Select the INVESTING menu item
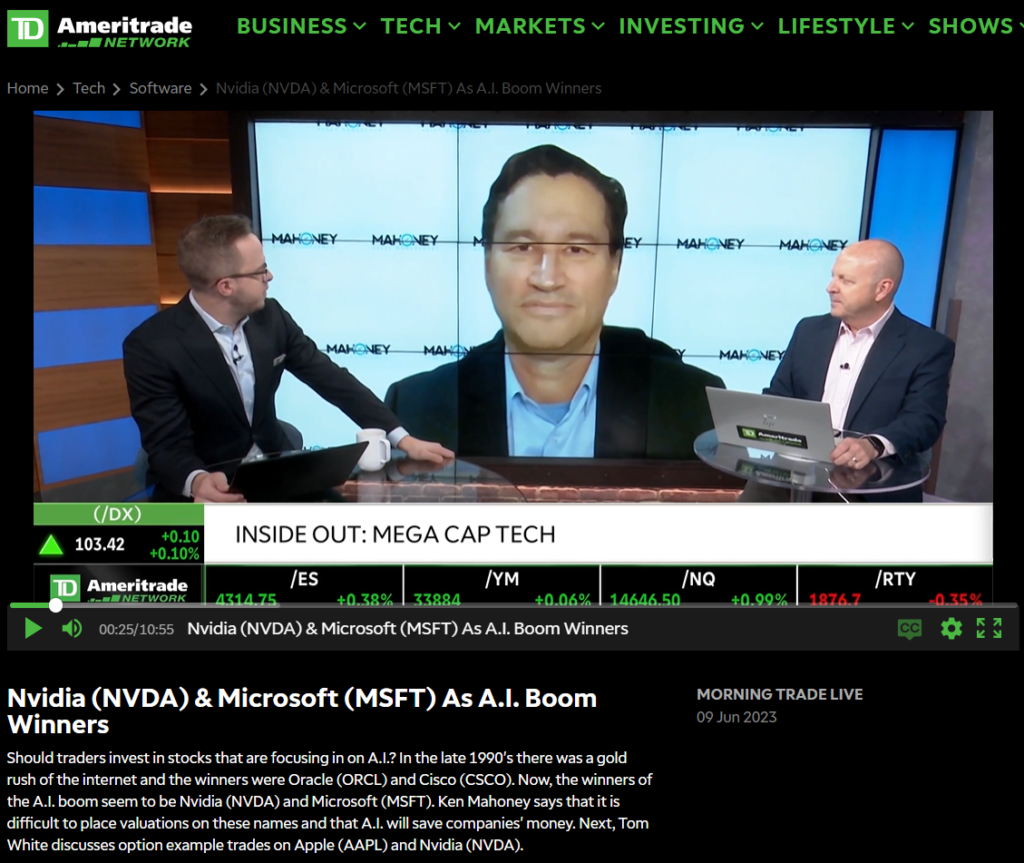This screenshot has width=1024, height=863. tap(682, 27)
